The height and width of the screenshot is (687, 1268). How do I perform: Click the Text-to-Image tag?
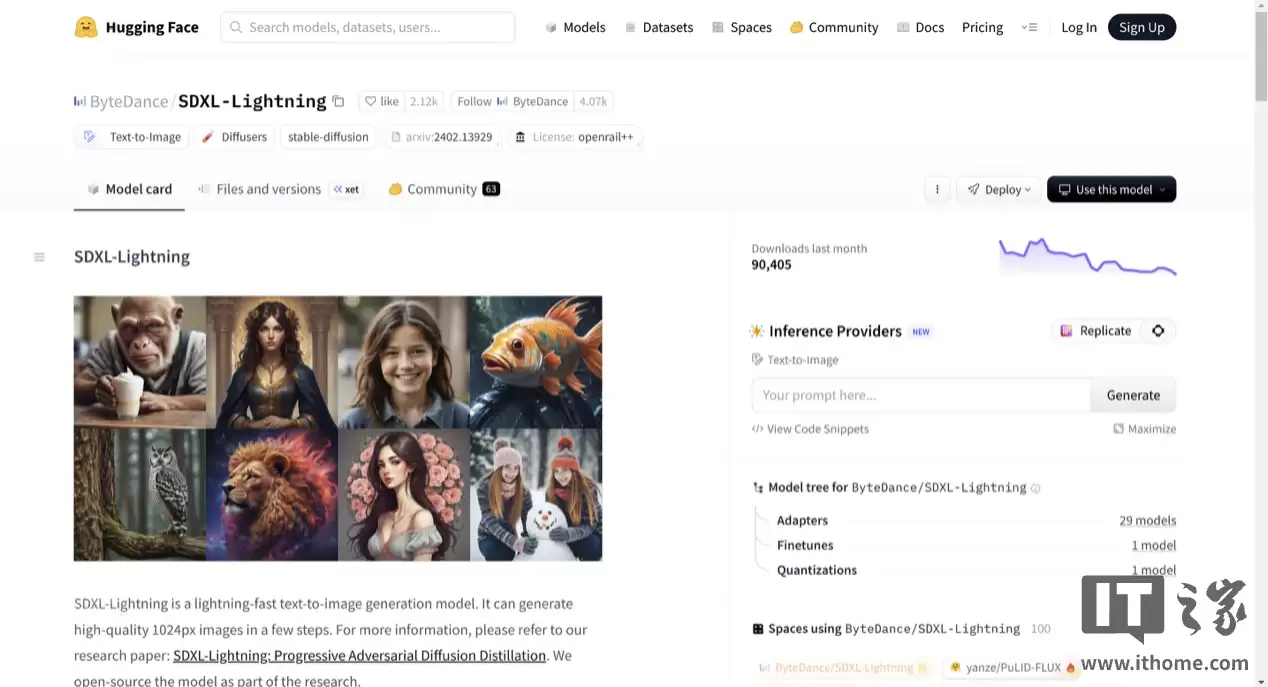point(133,137)
